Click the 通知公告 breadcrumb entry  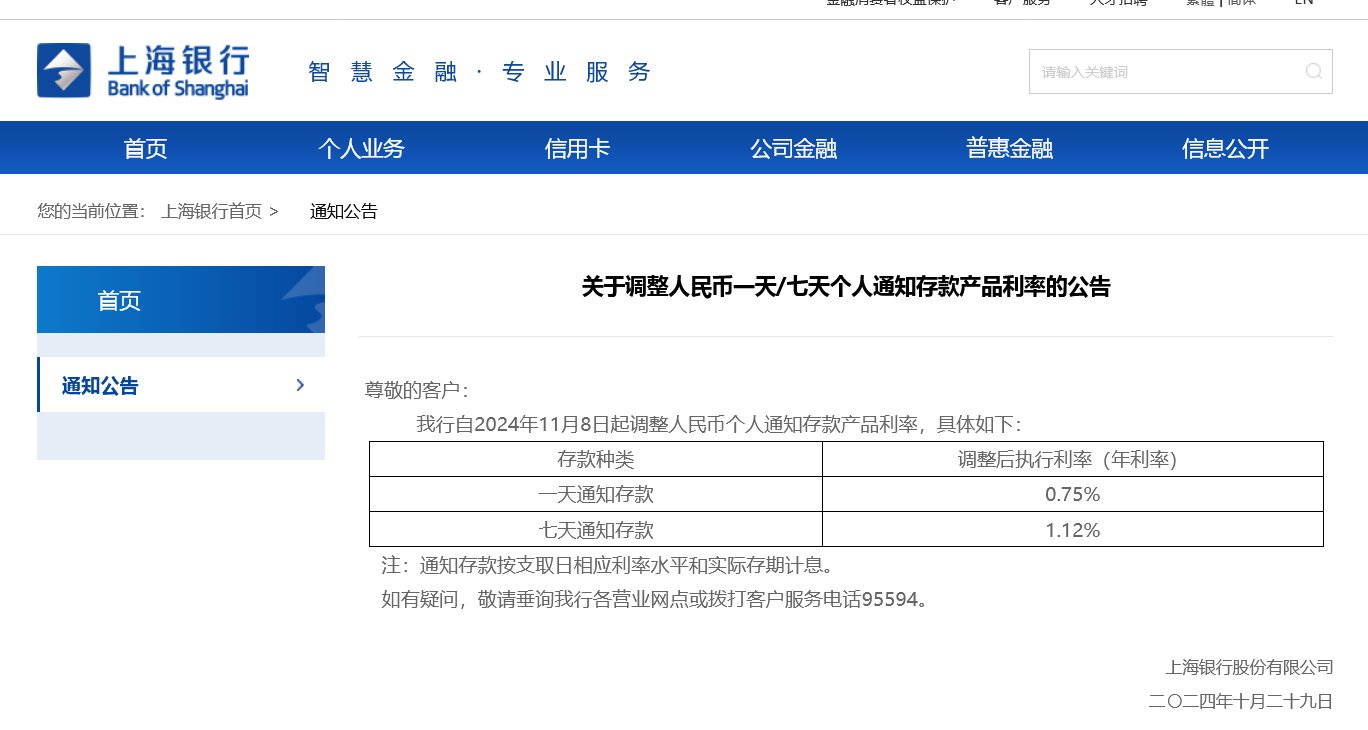(344, 211)
